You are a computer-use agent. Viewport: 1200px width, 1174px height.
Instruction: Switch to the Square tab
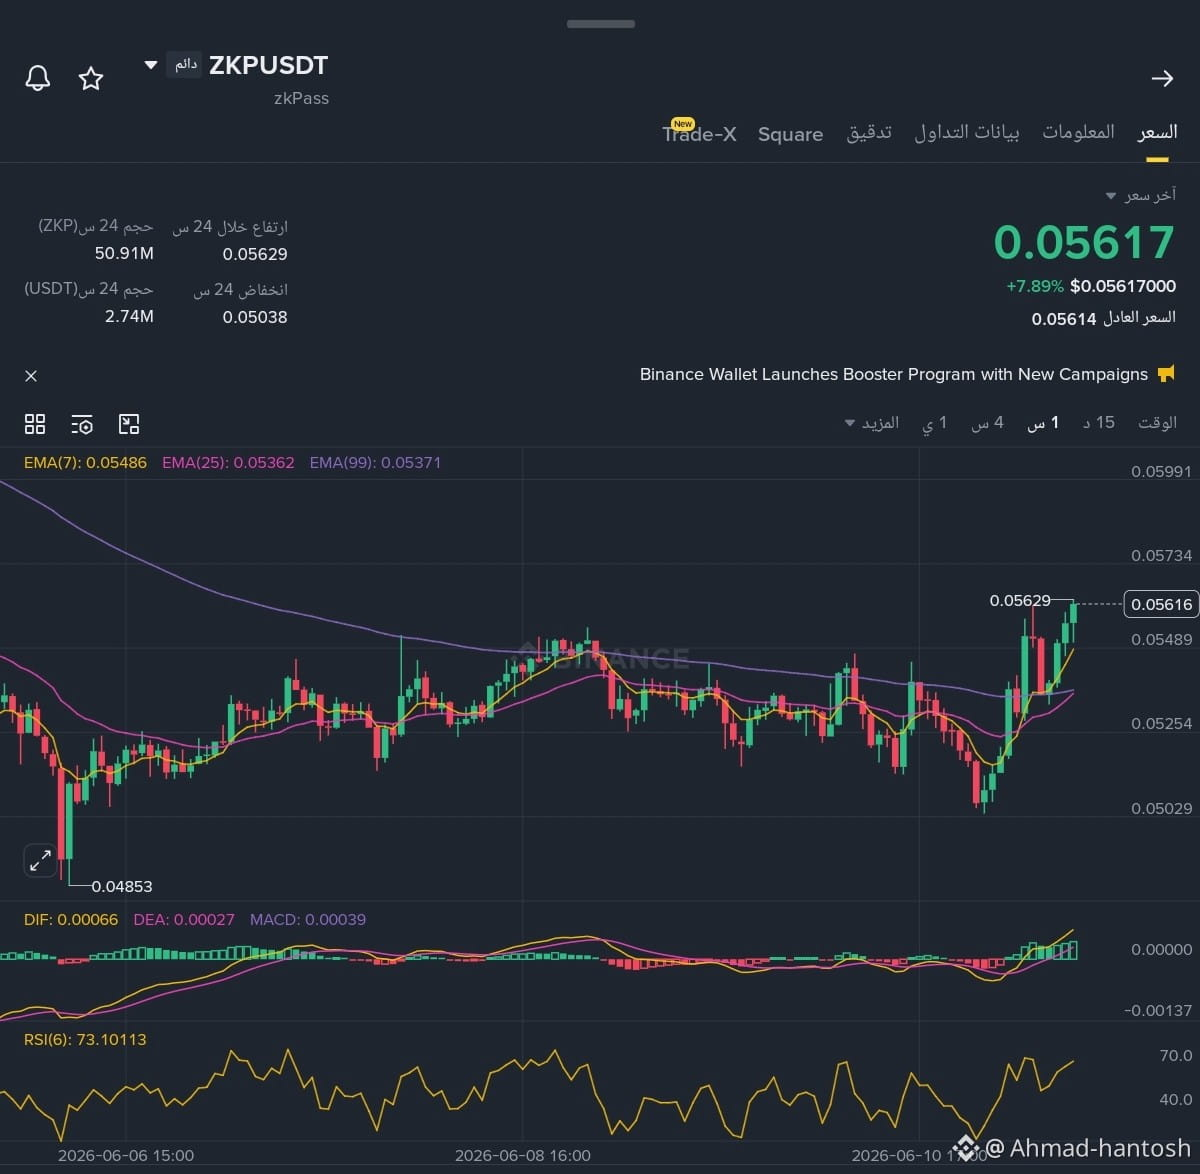(790, 134)
